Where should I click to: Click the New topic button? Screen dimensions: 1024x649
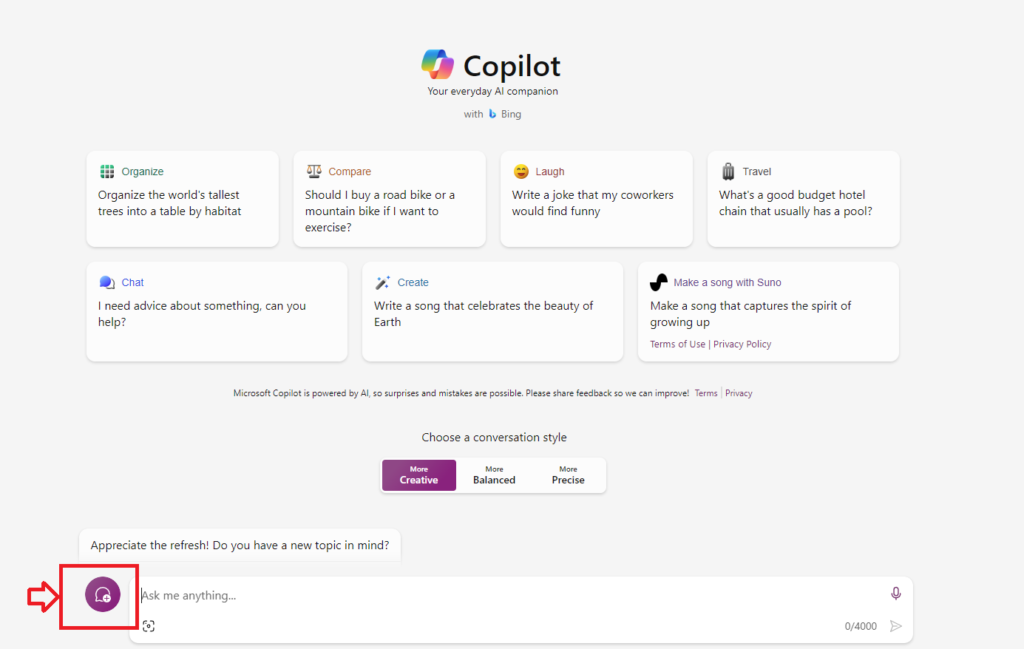pos(102,595)
